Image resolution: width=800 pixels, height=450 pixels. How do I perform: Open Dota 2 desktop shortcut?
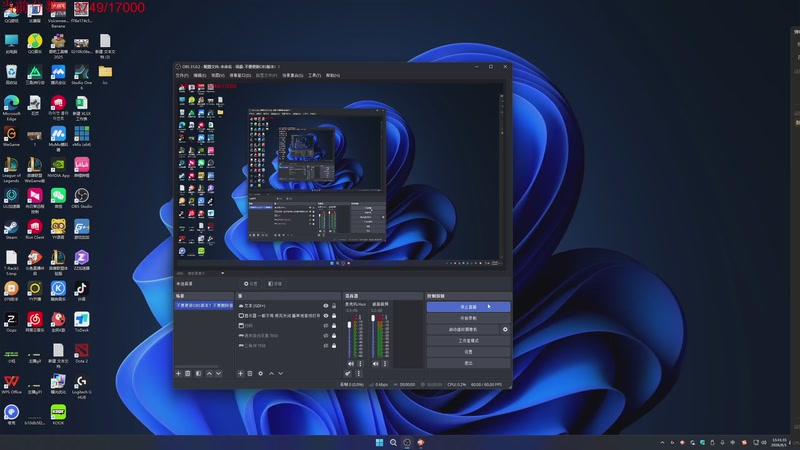click(82, 353)
